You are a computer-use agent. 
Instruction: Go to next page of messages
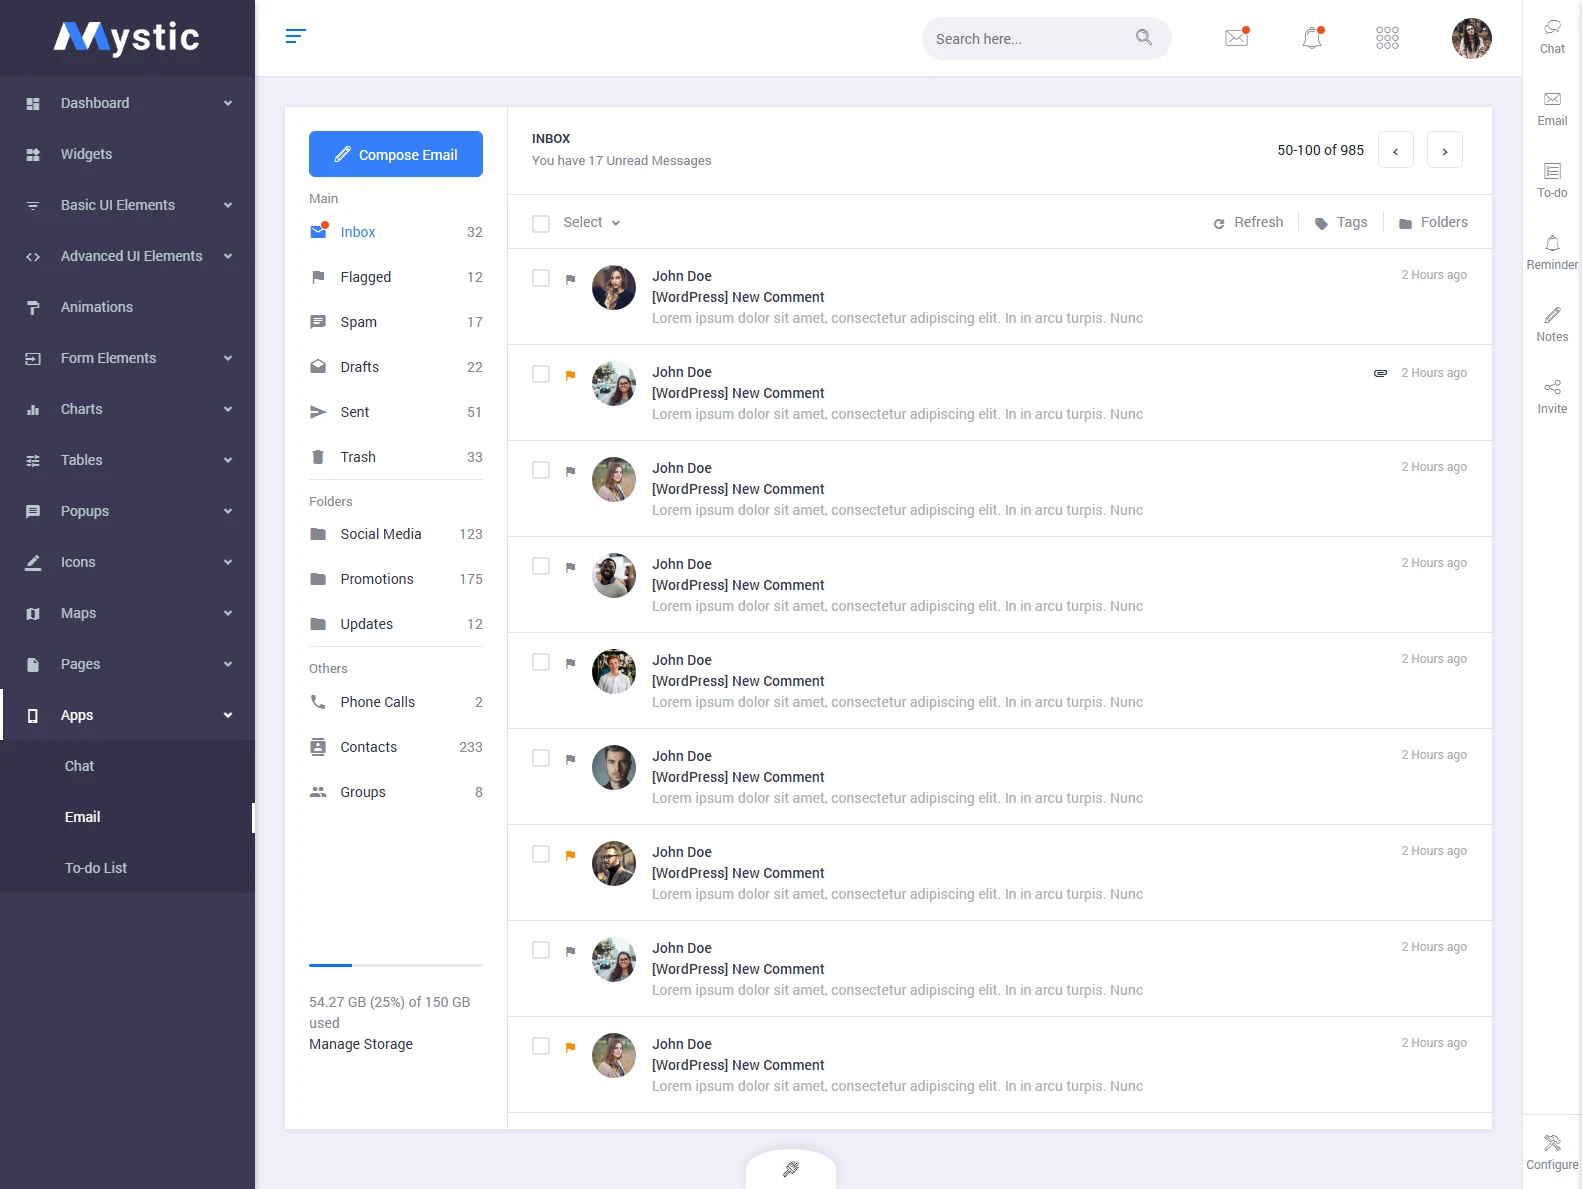(x=1444, y=150)
